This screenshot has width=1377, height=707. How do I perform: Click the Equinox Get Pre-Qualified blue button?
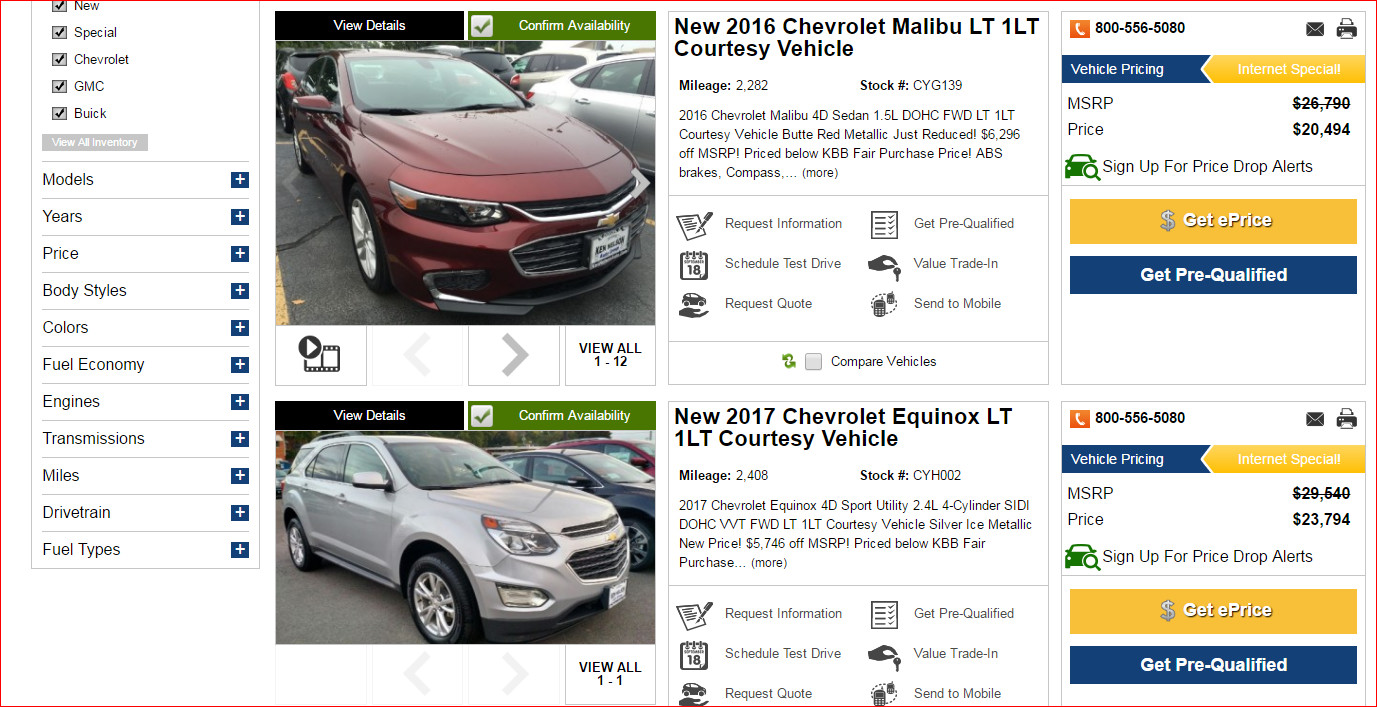(x=1213, y=665)
